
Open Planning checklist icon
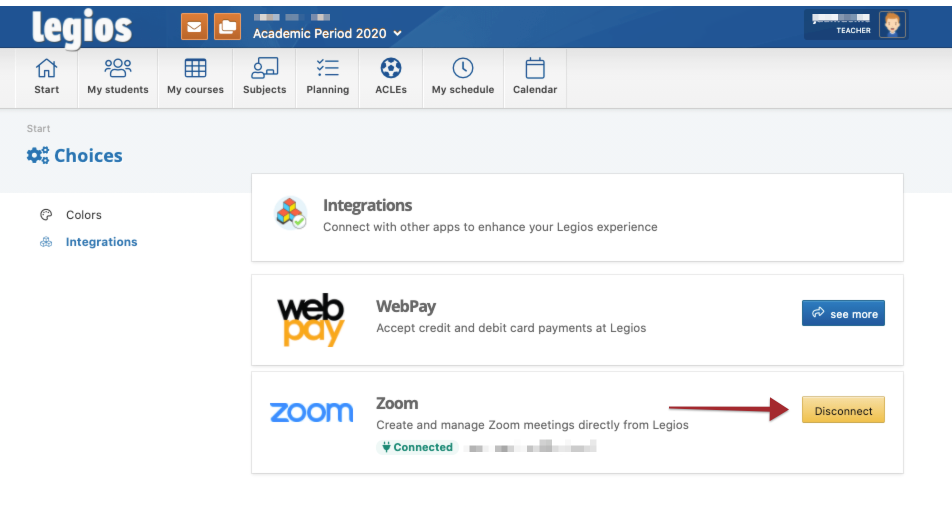tap(327, 77)
